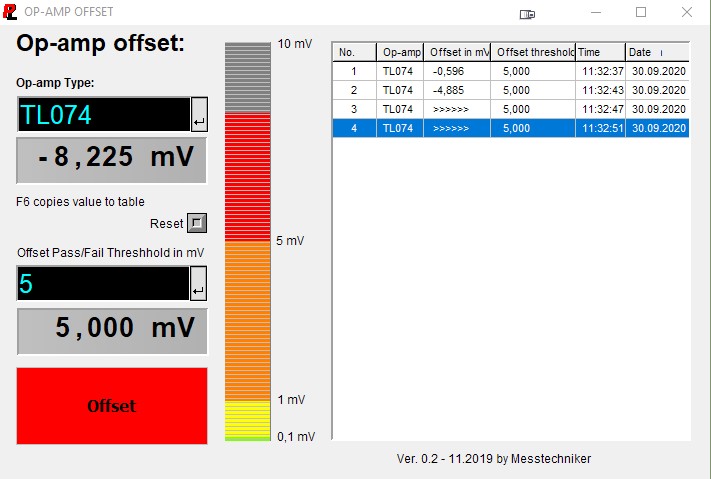Click the red Offset indicator
Viewport: 711px width, 479px height.
[112, 406]
